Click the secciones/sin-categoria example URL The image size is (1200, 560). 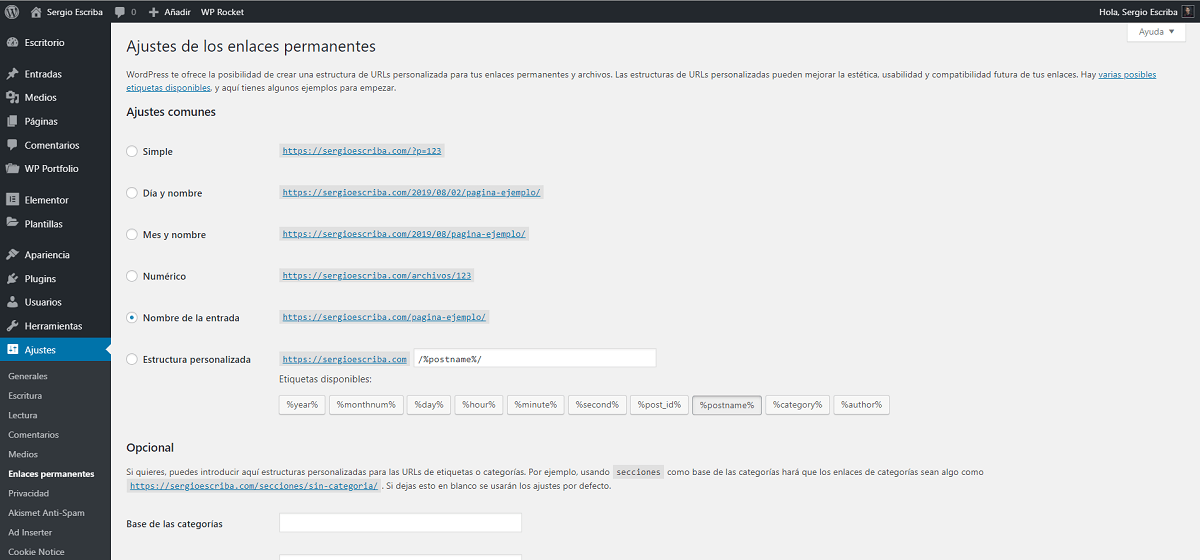(254, 486)
